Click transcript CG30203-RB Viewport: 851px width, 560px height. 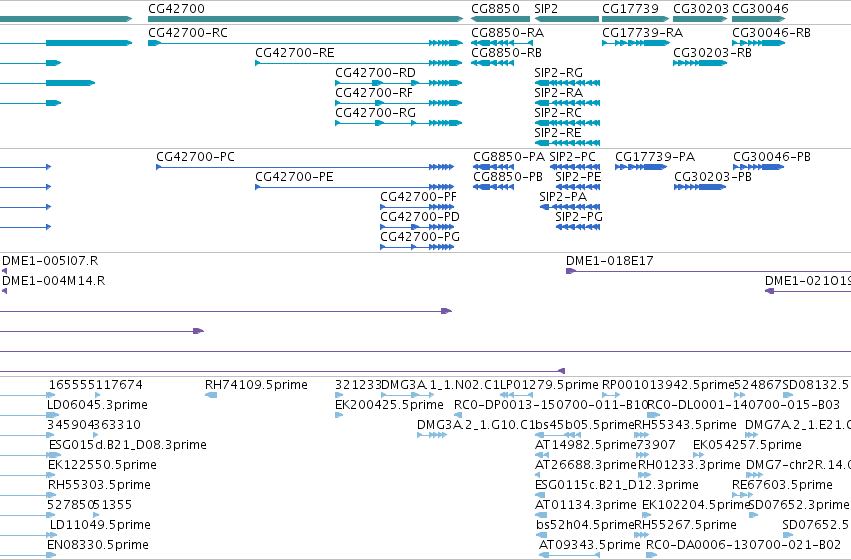tap(713, 53)
